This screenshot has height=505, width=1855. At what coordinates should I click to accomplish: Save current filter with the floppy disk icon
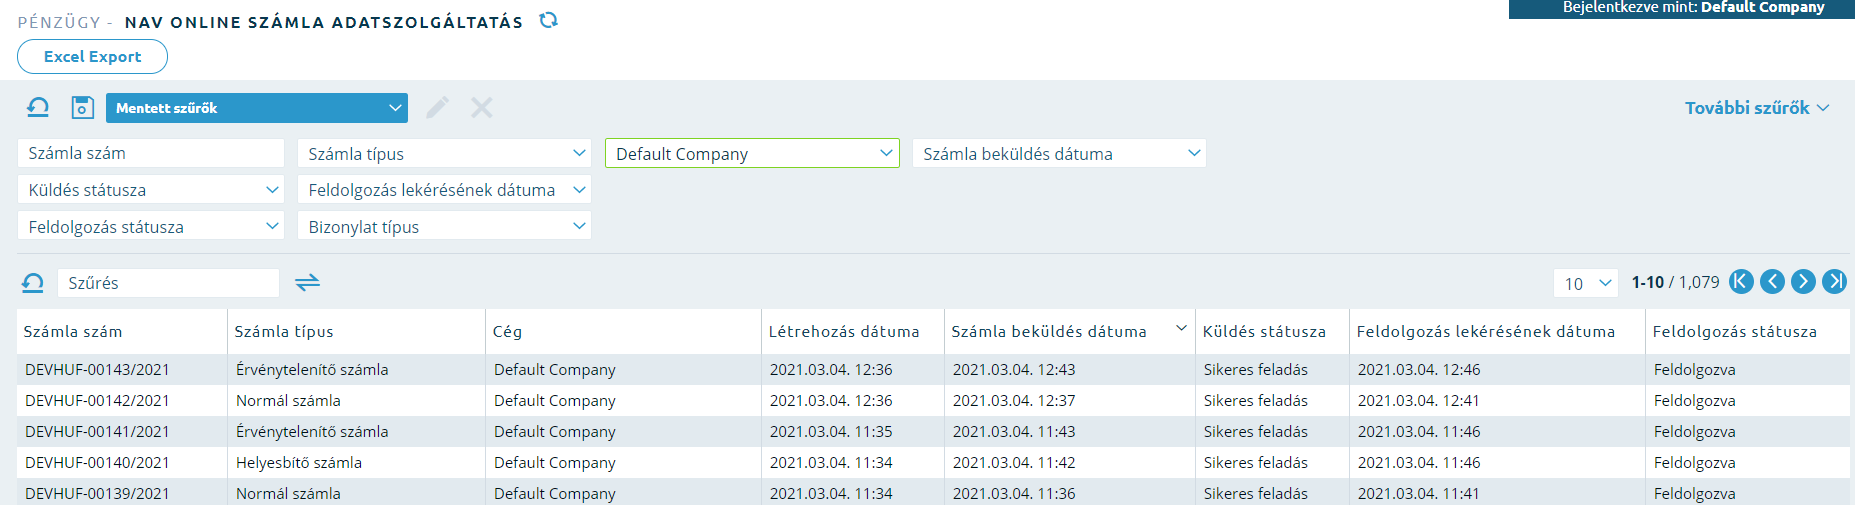(83, 108)
